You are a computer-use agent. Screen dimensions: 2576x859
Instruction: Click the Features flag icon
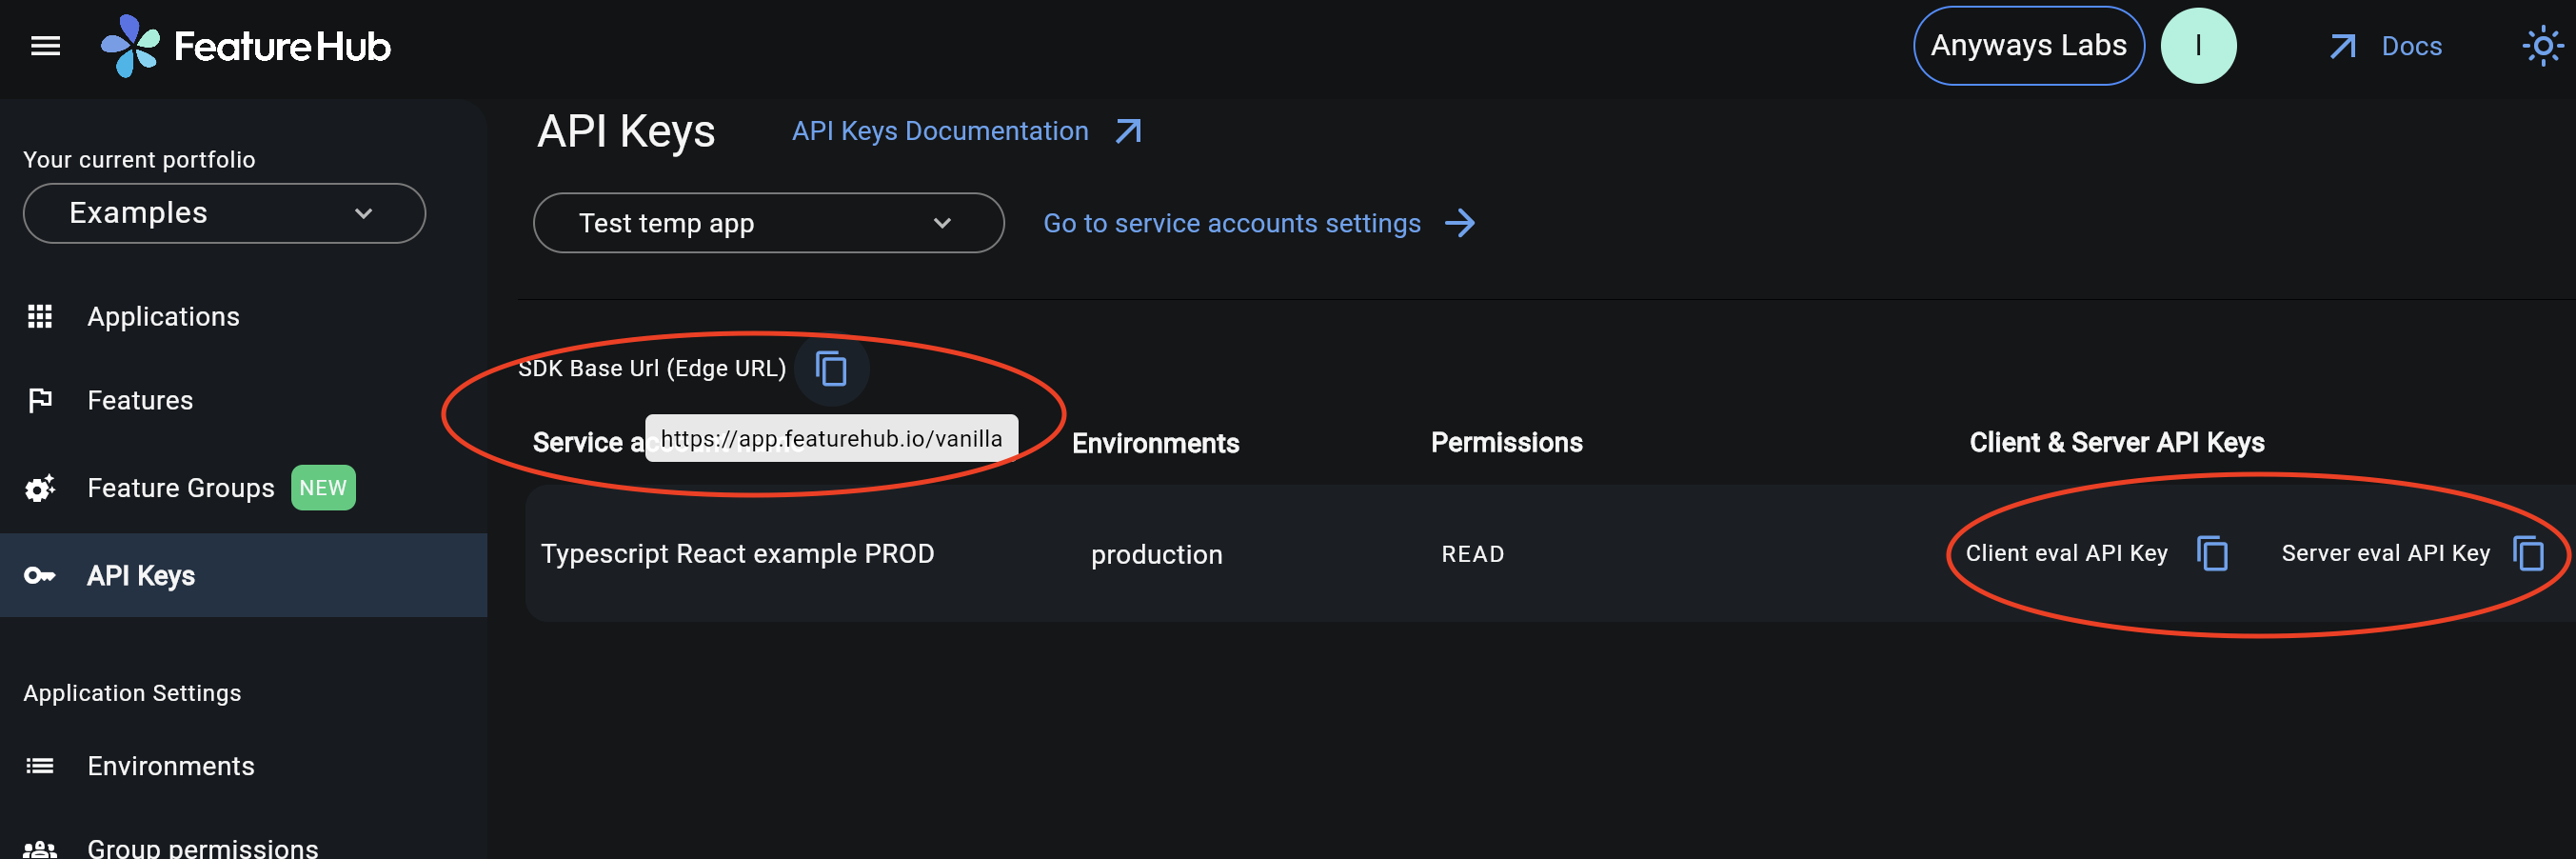(39, 399)
